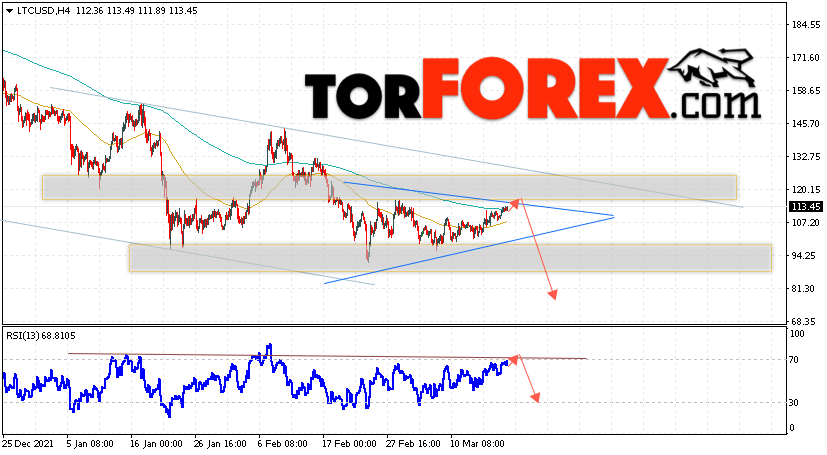Click the LTCUSD,H4 symbol dropdown arrow

[9, 11]
